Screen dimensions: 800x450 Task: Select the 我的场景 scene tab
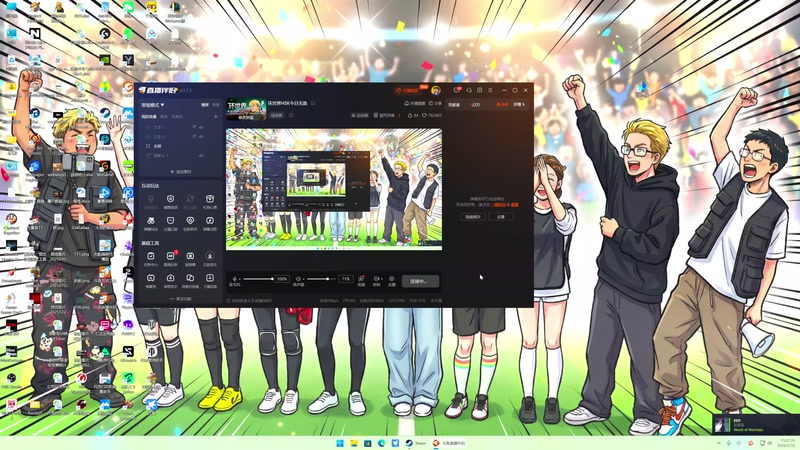[149, 117]
